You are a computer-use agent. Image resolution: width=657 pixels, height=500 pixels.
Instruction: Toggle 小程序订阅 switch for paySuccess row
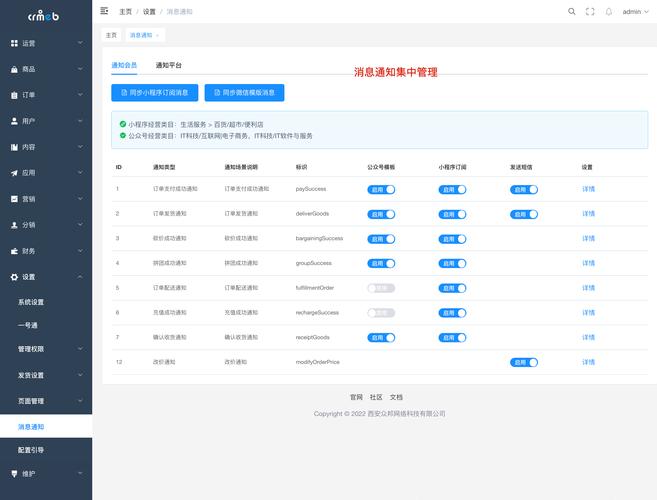tap(453, 189)
